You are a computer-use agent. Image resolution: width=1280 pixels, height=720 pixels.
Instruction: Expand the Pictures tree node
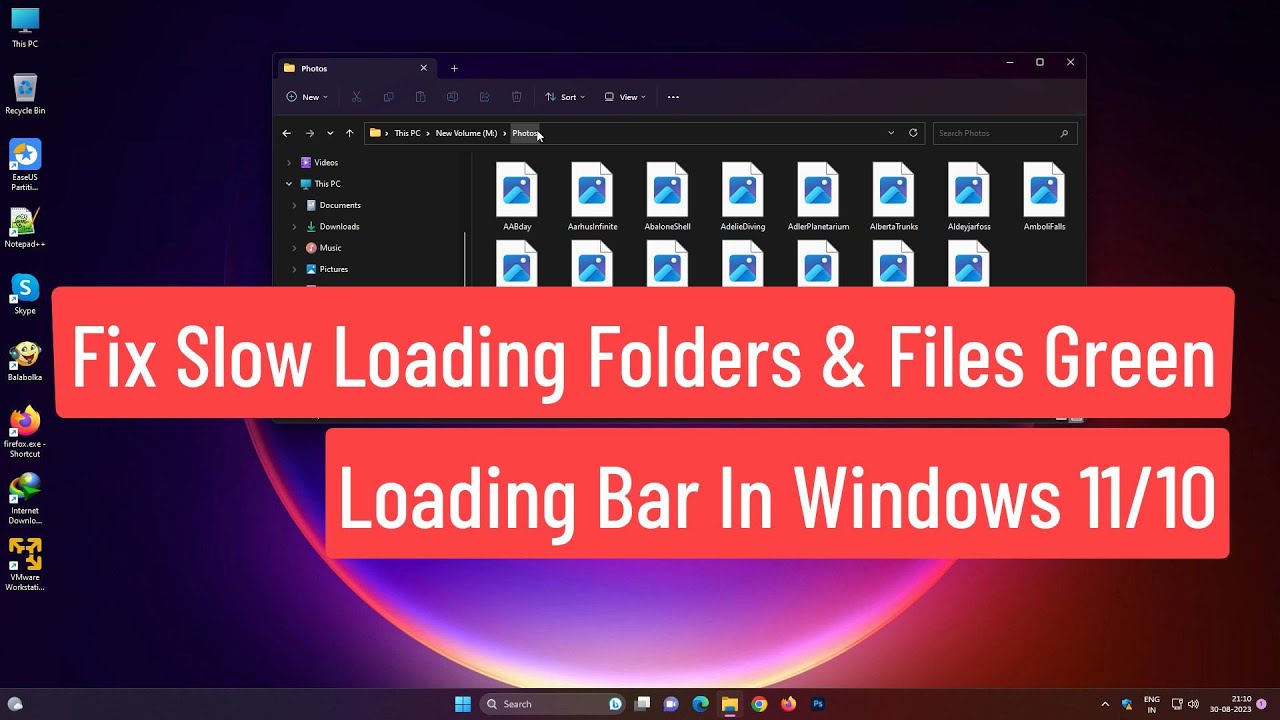coord(294,269)
